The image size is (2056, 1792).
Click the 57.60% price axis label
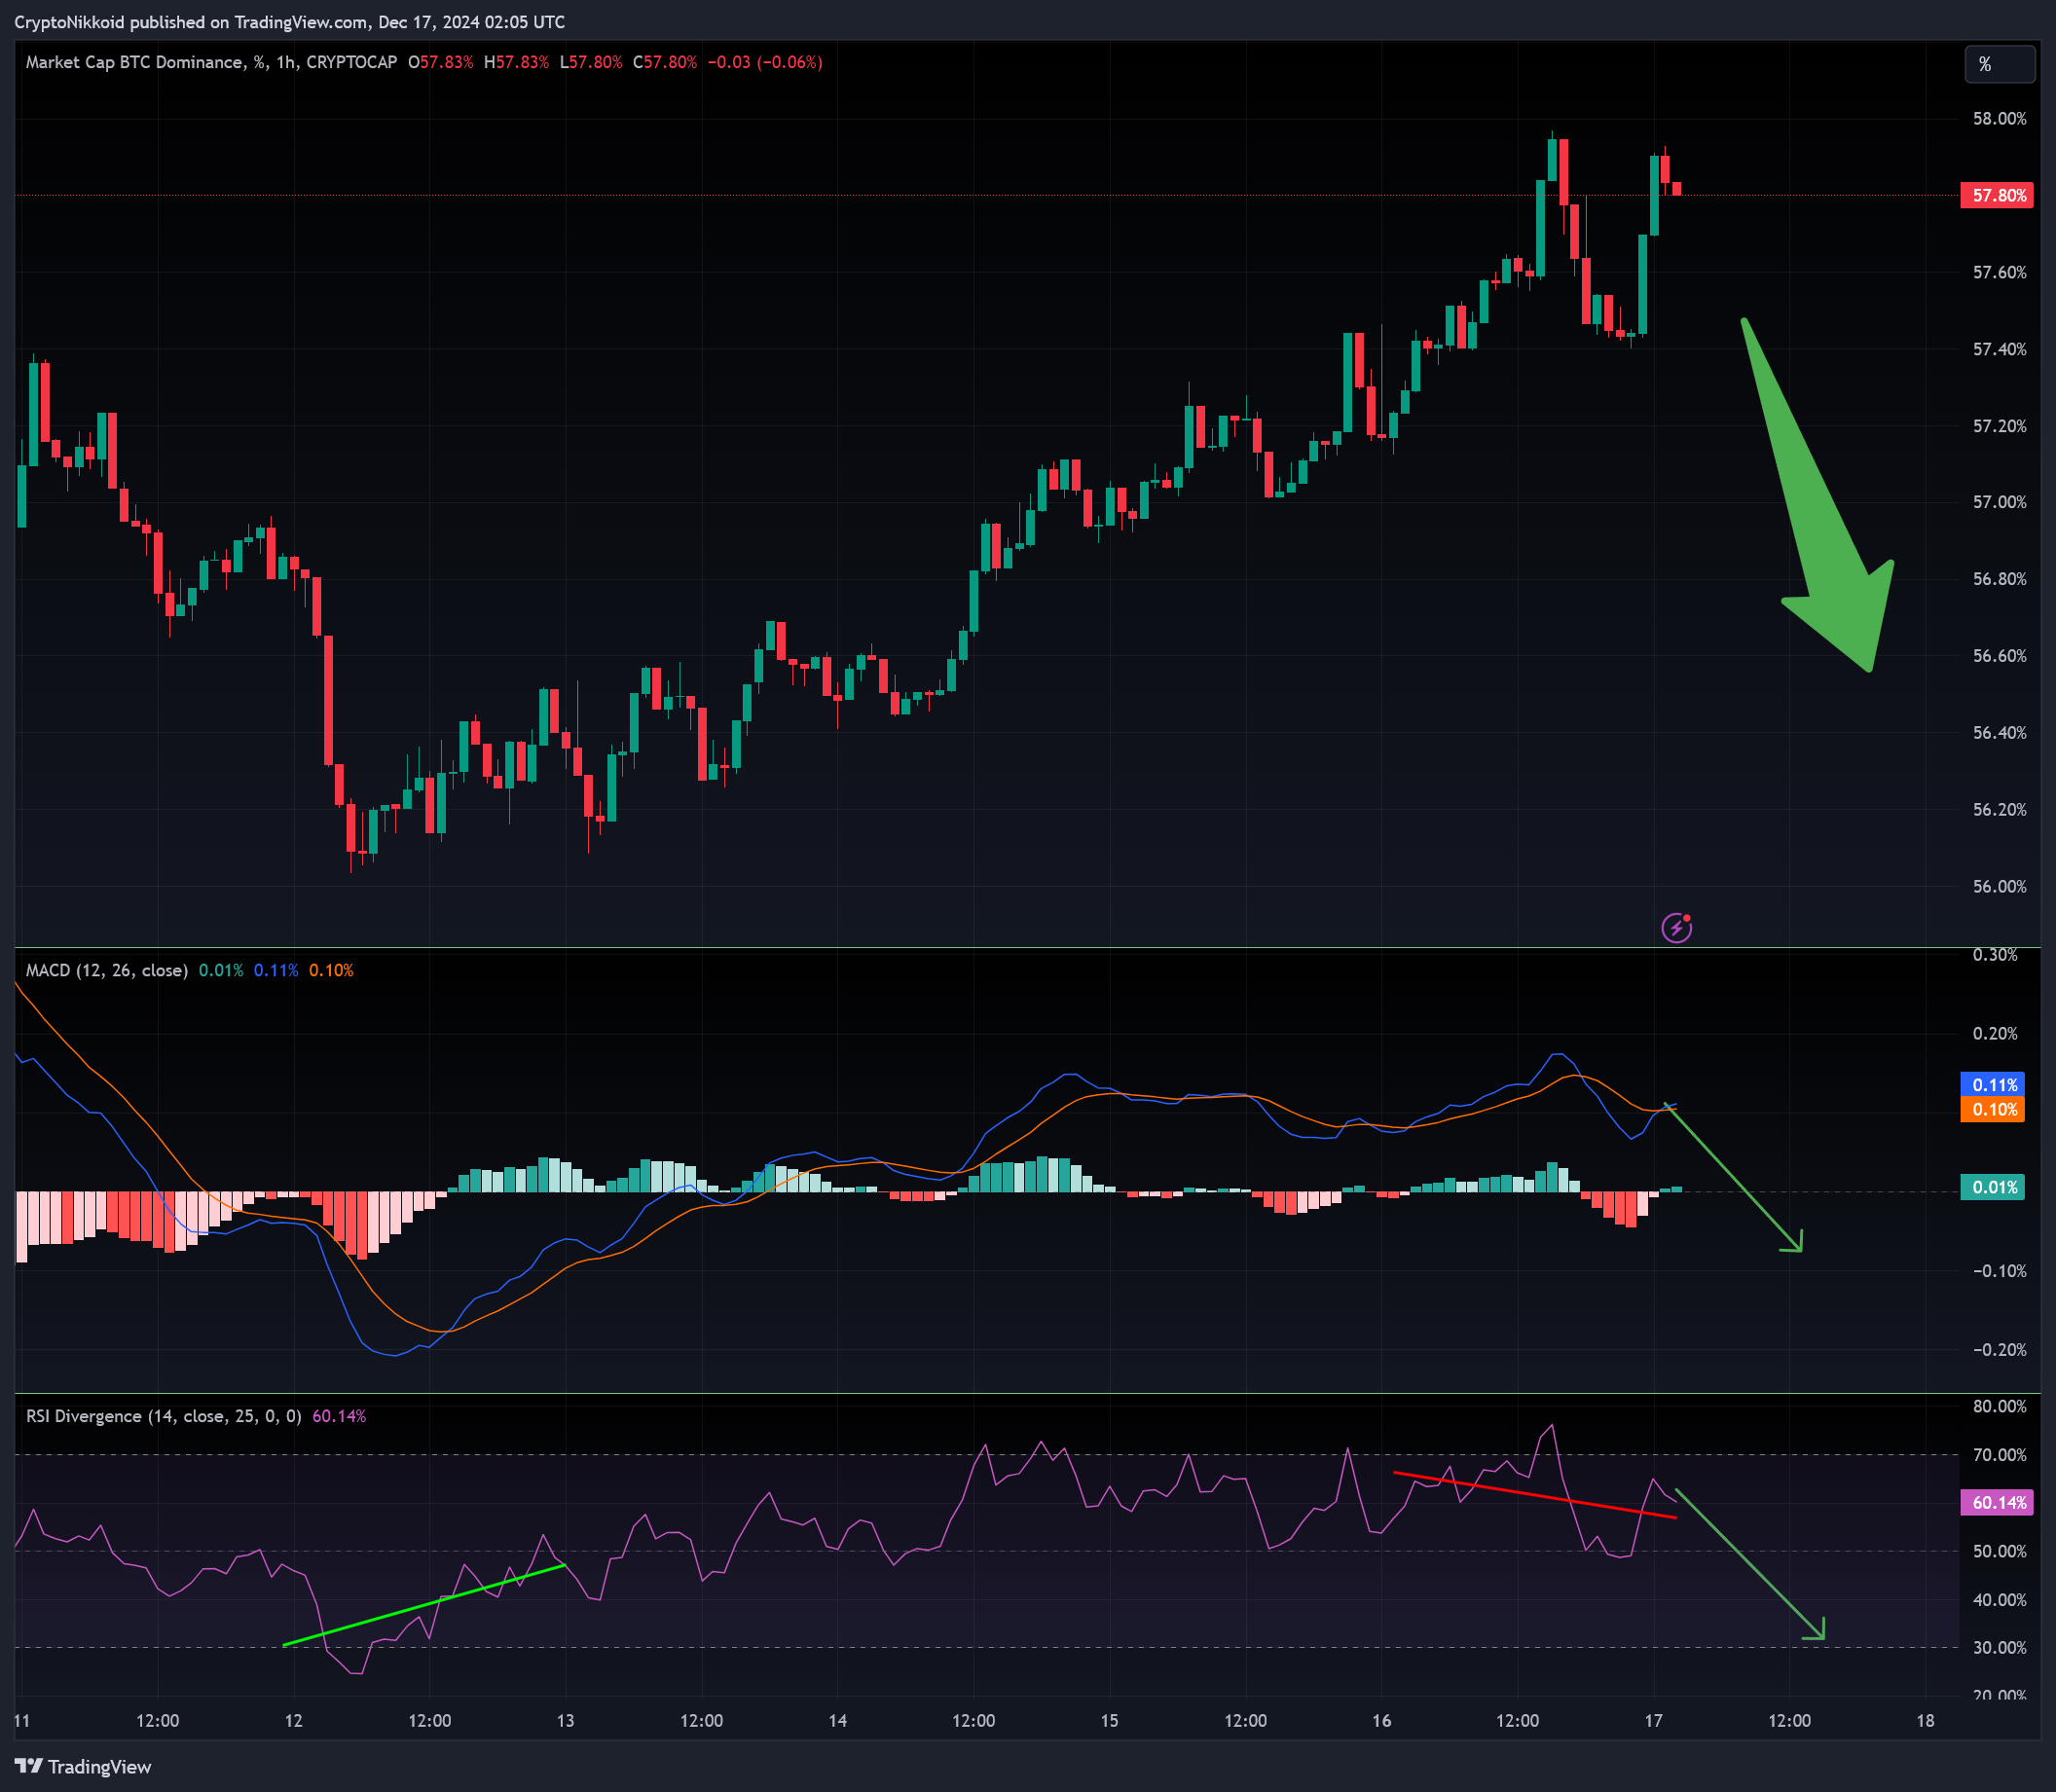click(2000, 272)
